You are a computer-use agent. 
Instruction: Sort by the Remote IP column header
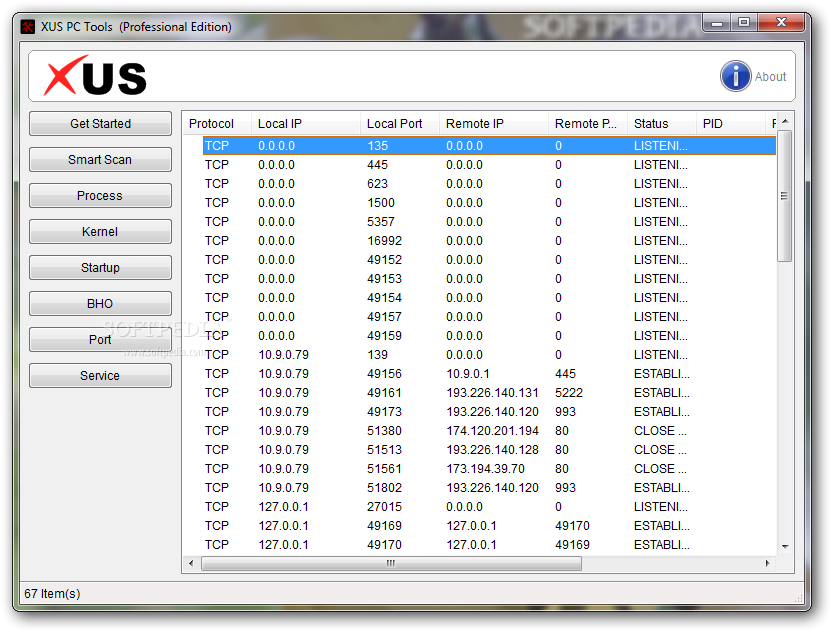[494, 124]
